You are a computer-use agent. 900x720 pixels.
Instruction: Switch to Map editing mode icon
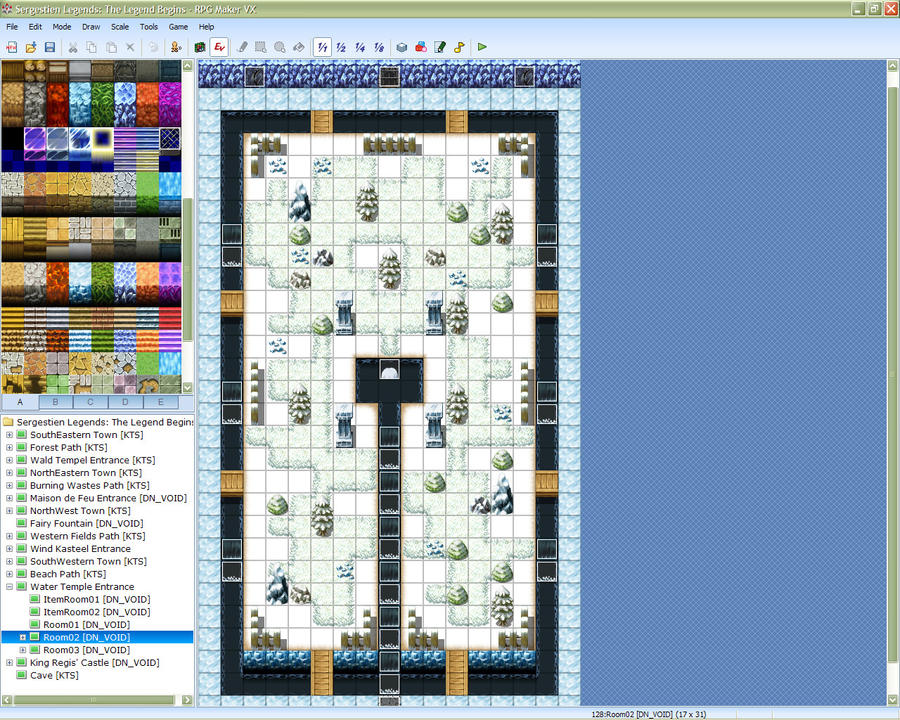click(200, 47)
